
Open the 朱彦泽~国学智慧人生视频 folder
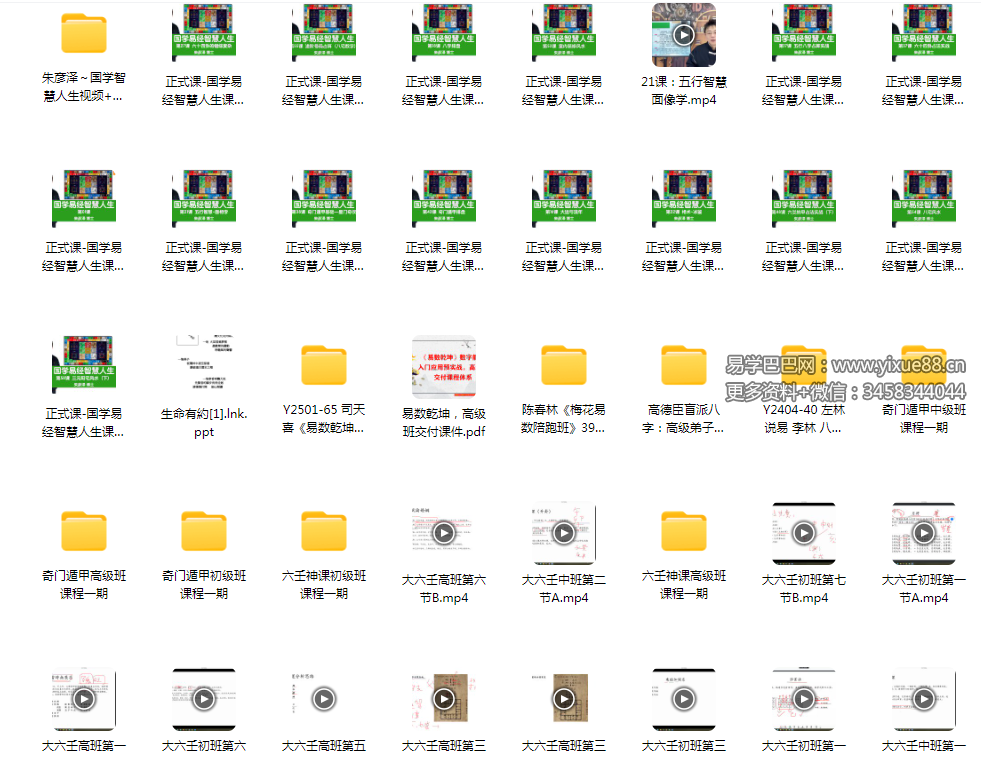(x=84, y=34)
